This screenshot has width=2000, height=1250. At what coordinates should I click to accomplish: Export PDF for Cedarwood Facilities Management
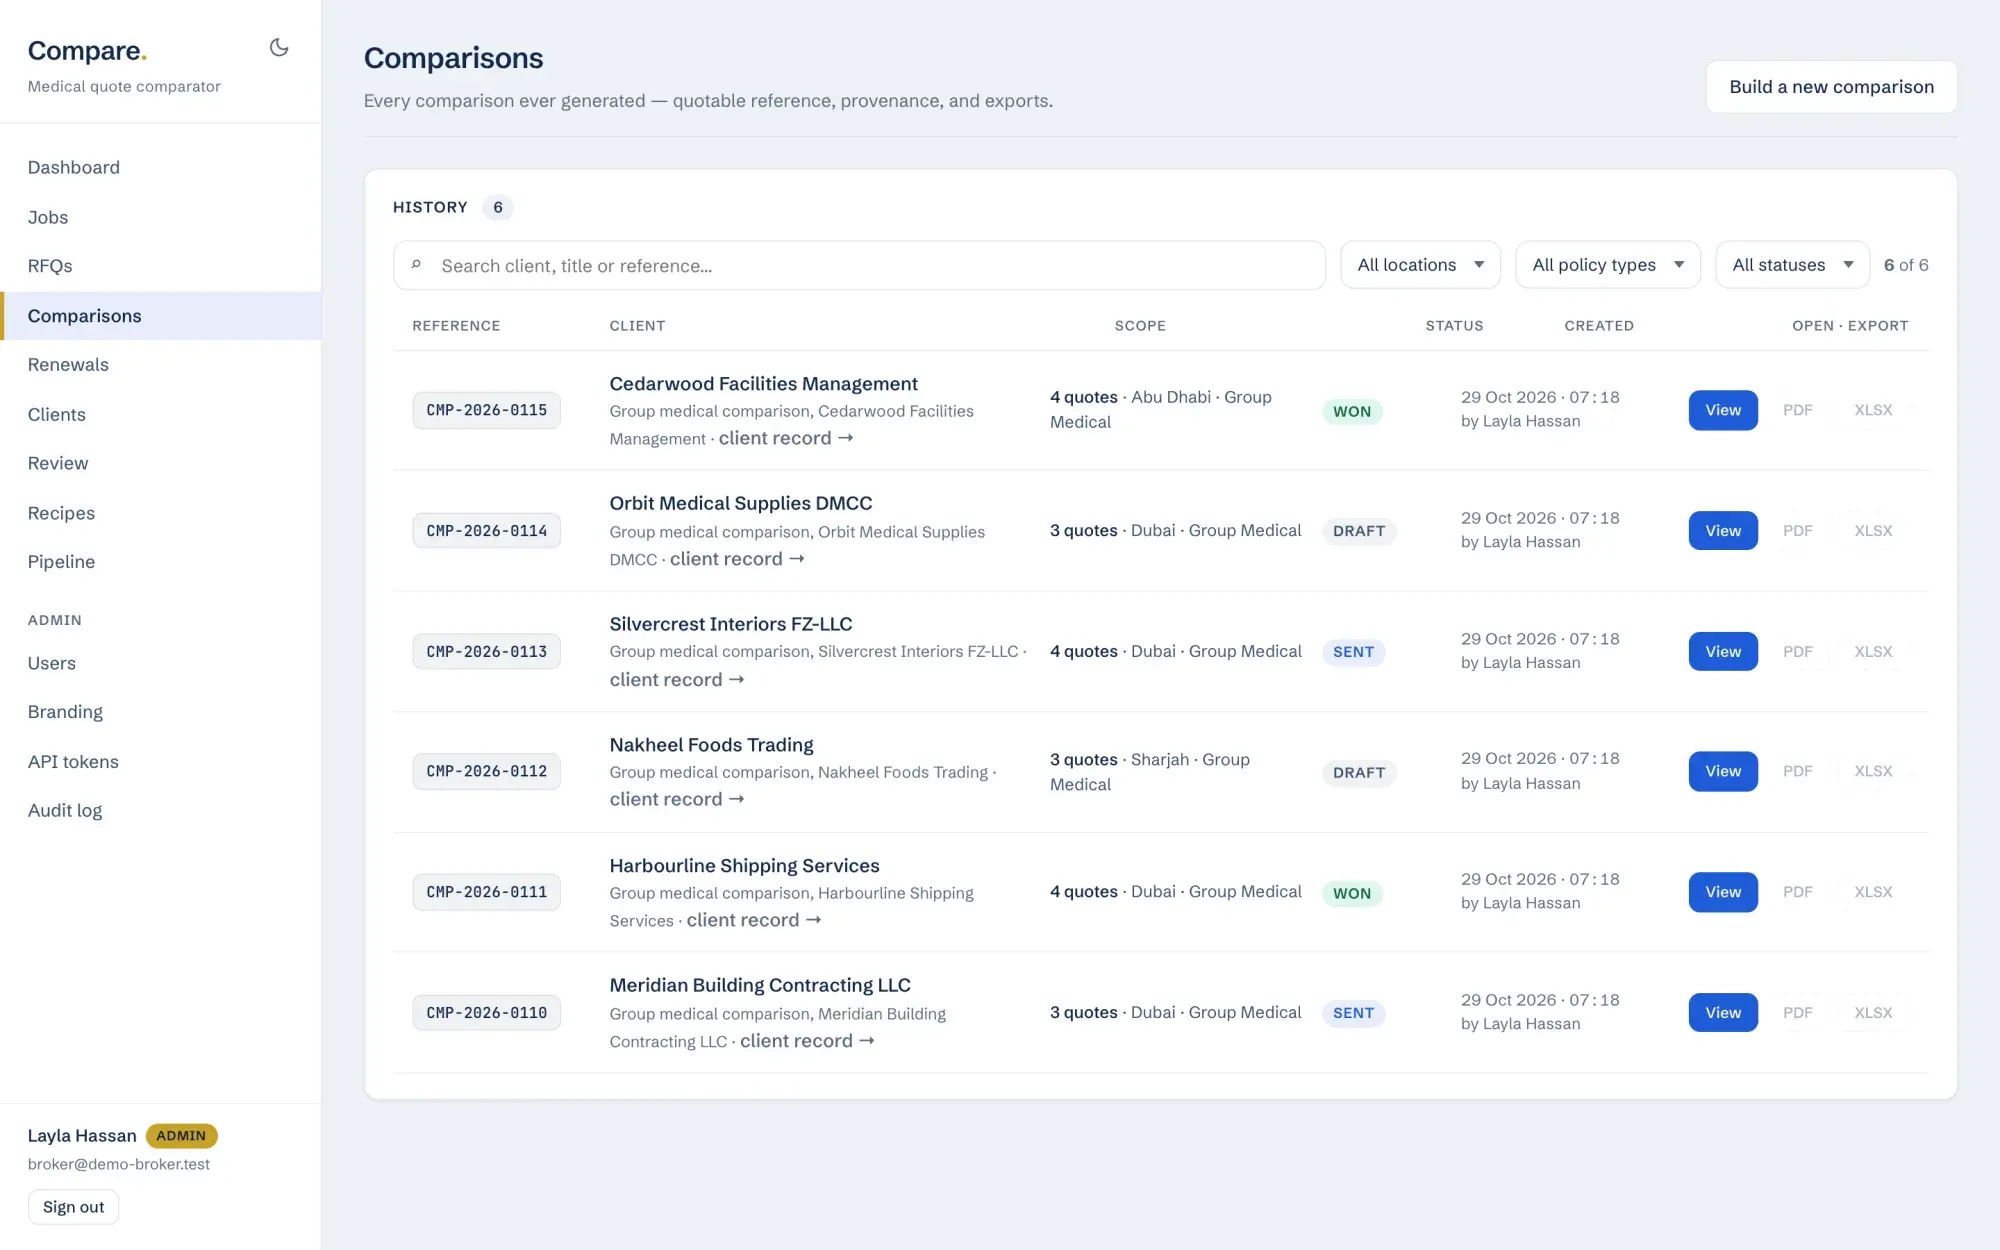tap(1797, 410)
